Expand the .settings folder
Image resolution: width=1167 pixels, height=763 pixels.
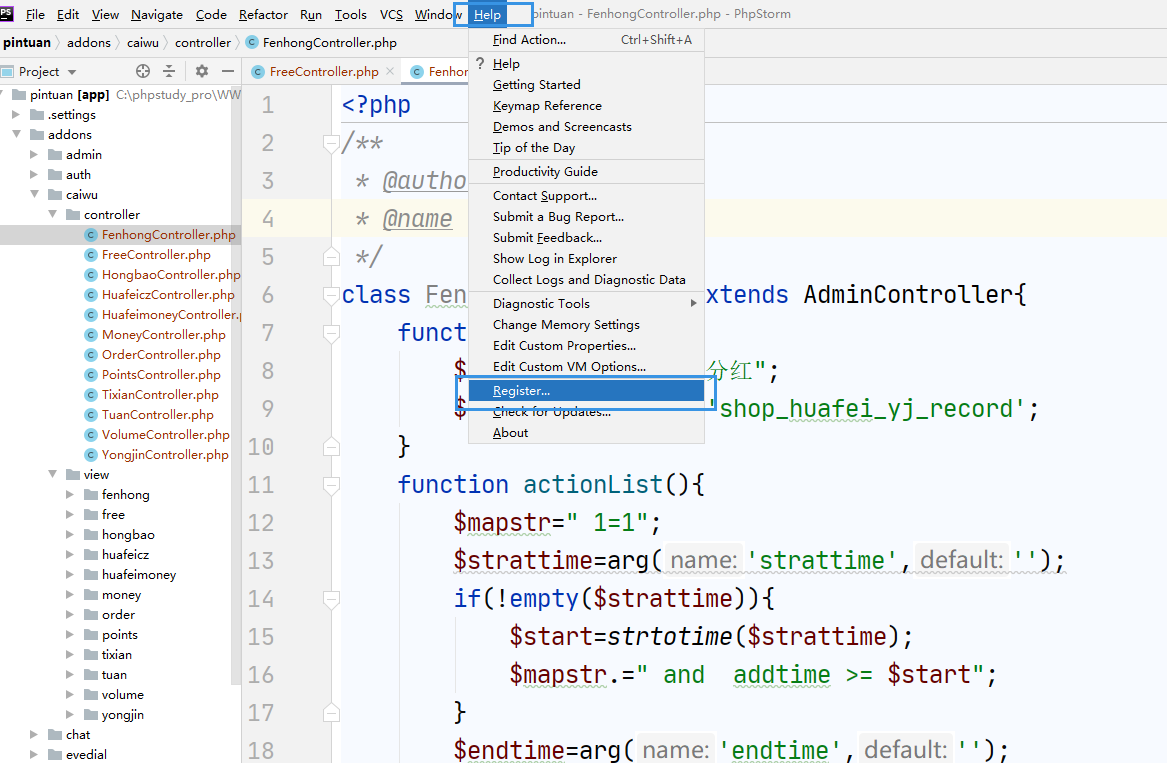pos(16,115)
